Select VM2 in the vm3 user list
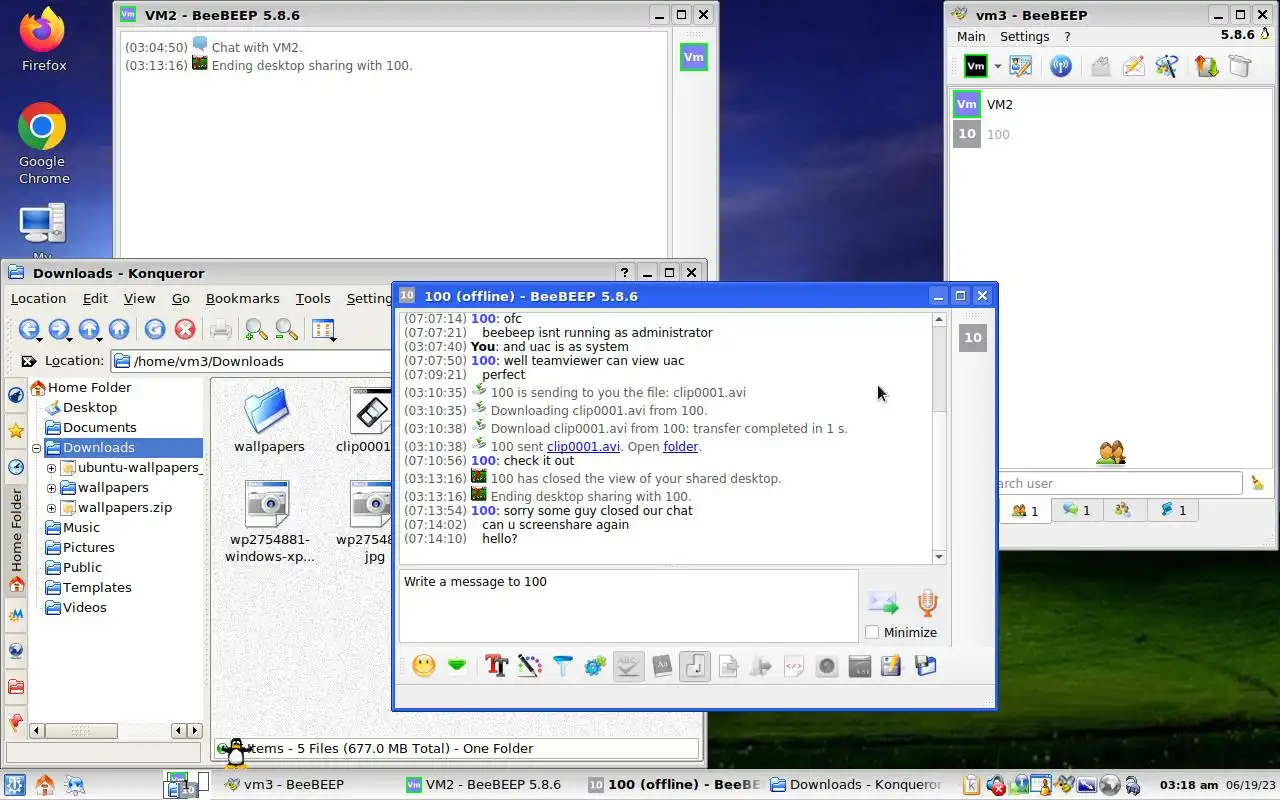This screenshot has height=800, width=1280. click(x=1110, y=104)
